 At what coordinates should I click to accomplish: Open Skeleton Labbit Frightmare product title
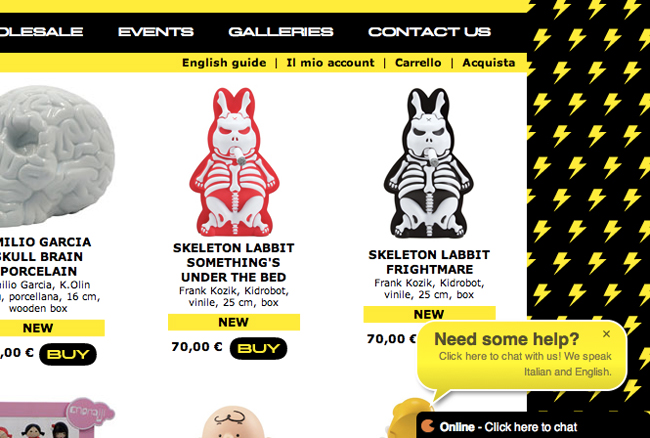click(429, 262)
